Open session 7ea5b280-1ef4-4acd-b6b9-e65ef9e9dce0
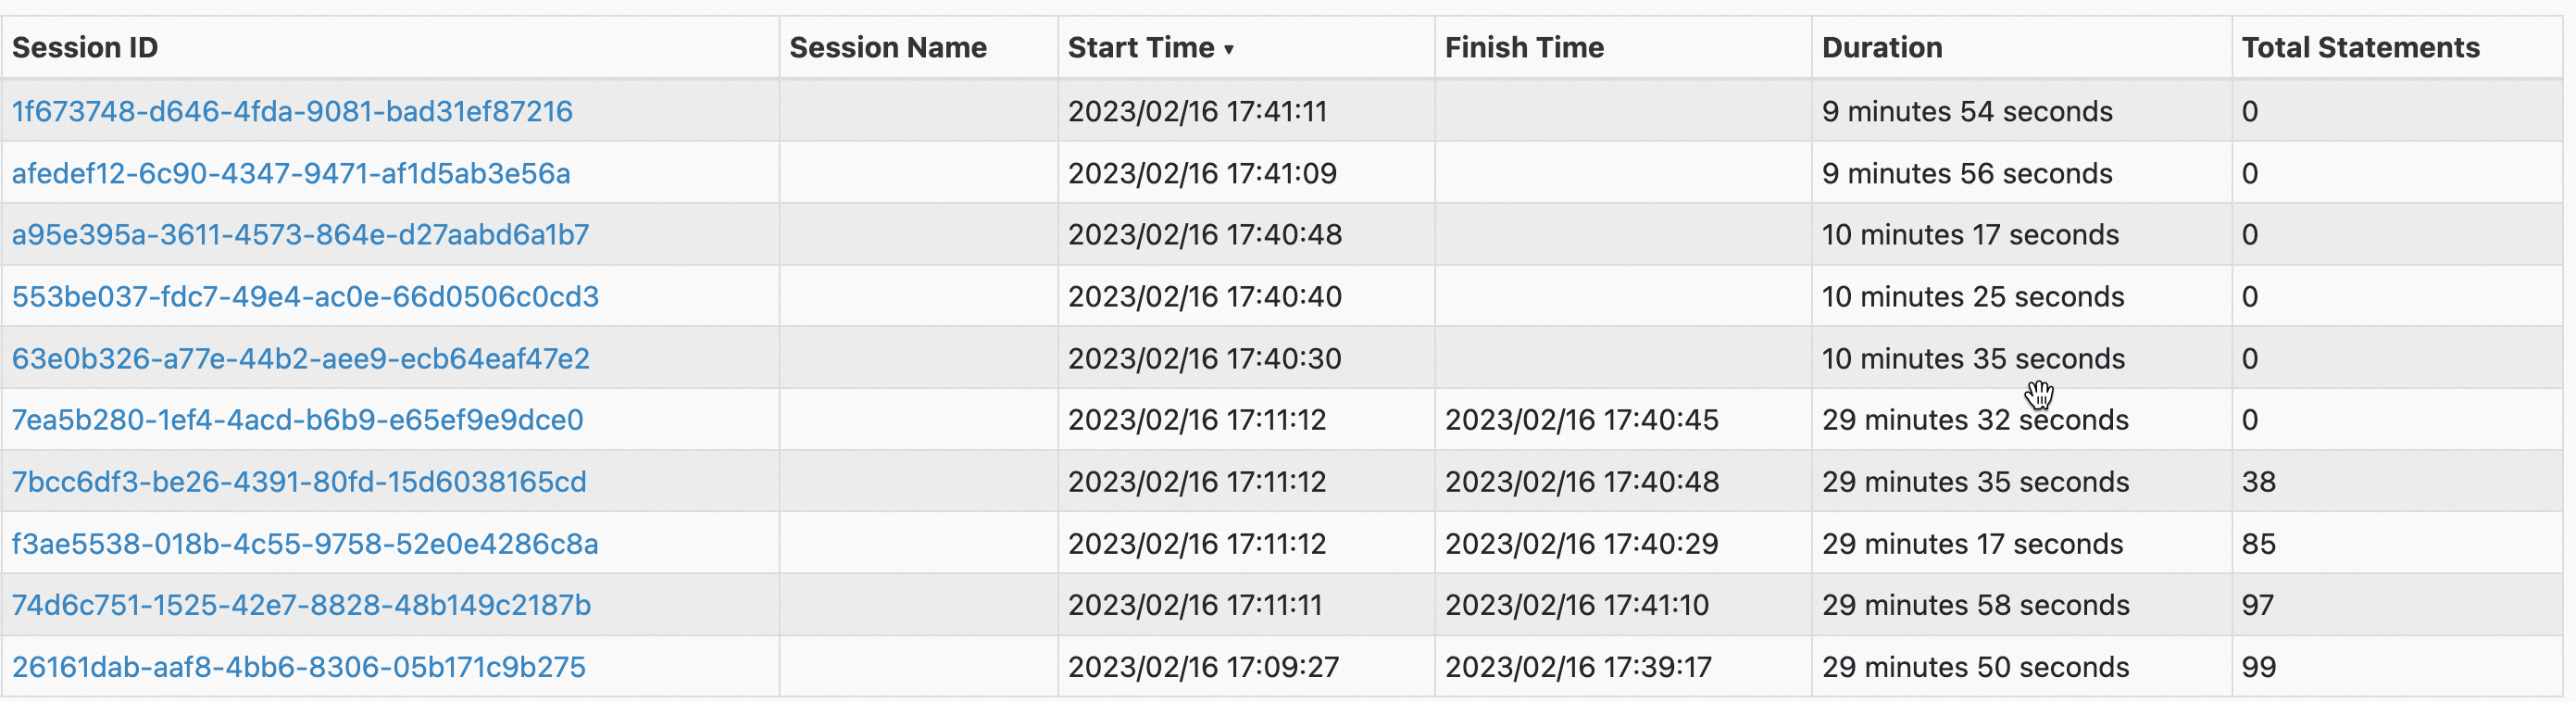The height and width of the screenshot is (702, 2576). (297, 419)
